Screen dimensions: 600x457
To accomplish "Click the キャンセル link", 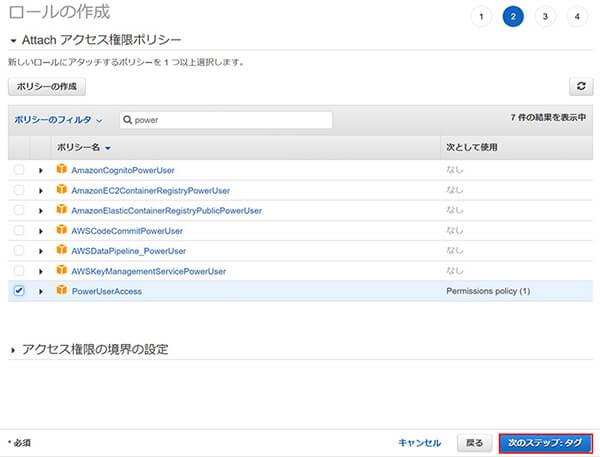I will coord(419,443).
